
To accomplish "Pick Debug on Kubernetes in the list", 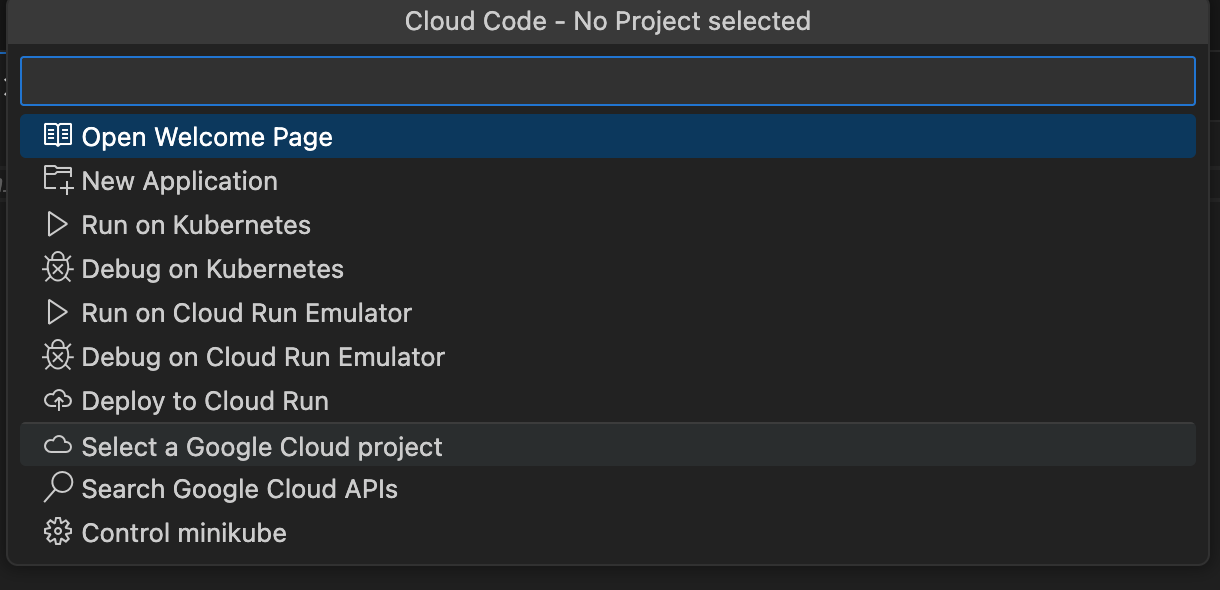I will click(213, 269).
